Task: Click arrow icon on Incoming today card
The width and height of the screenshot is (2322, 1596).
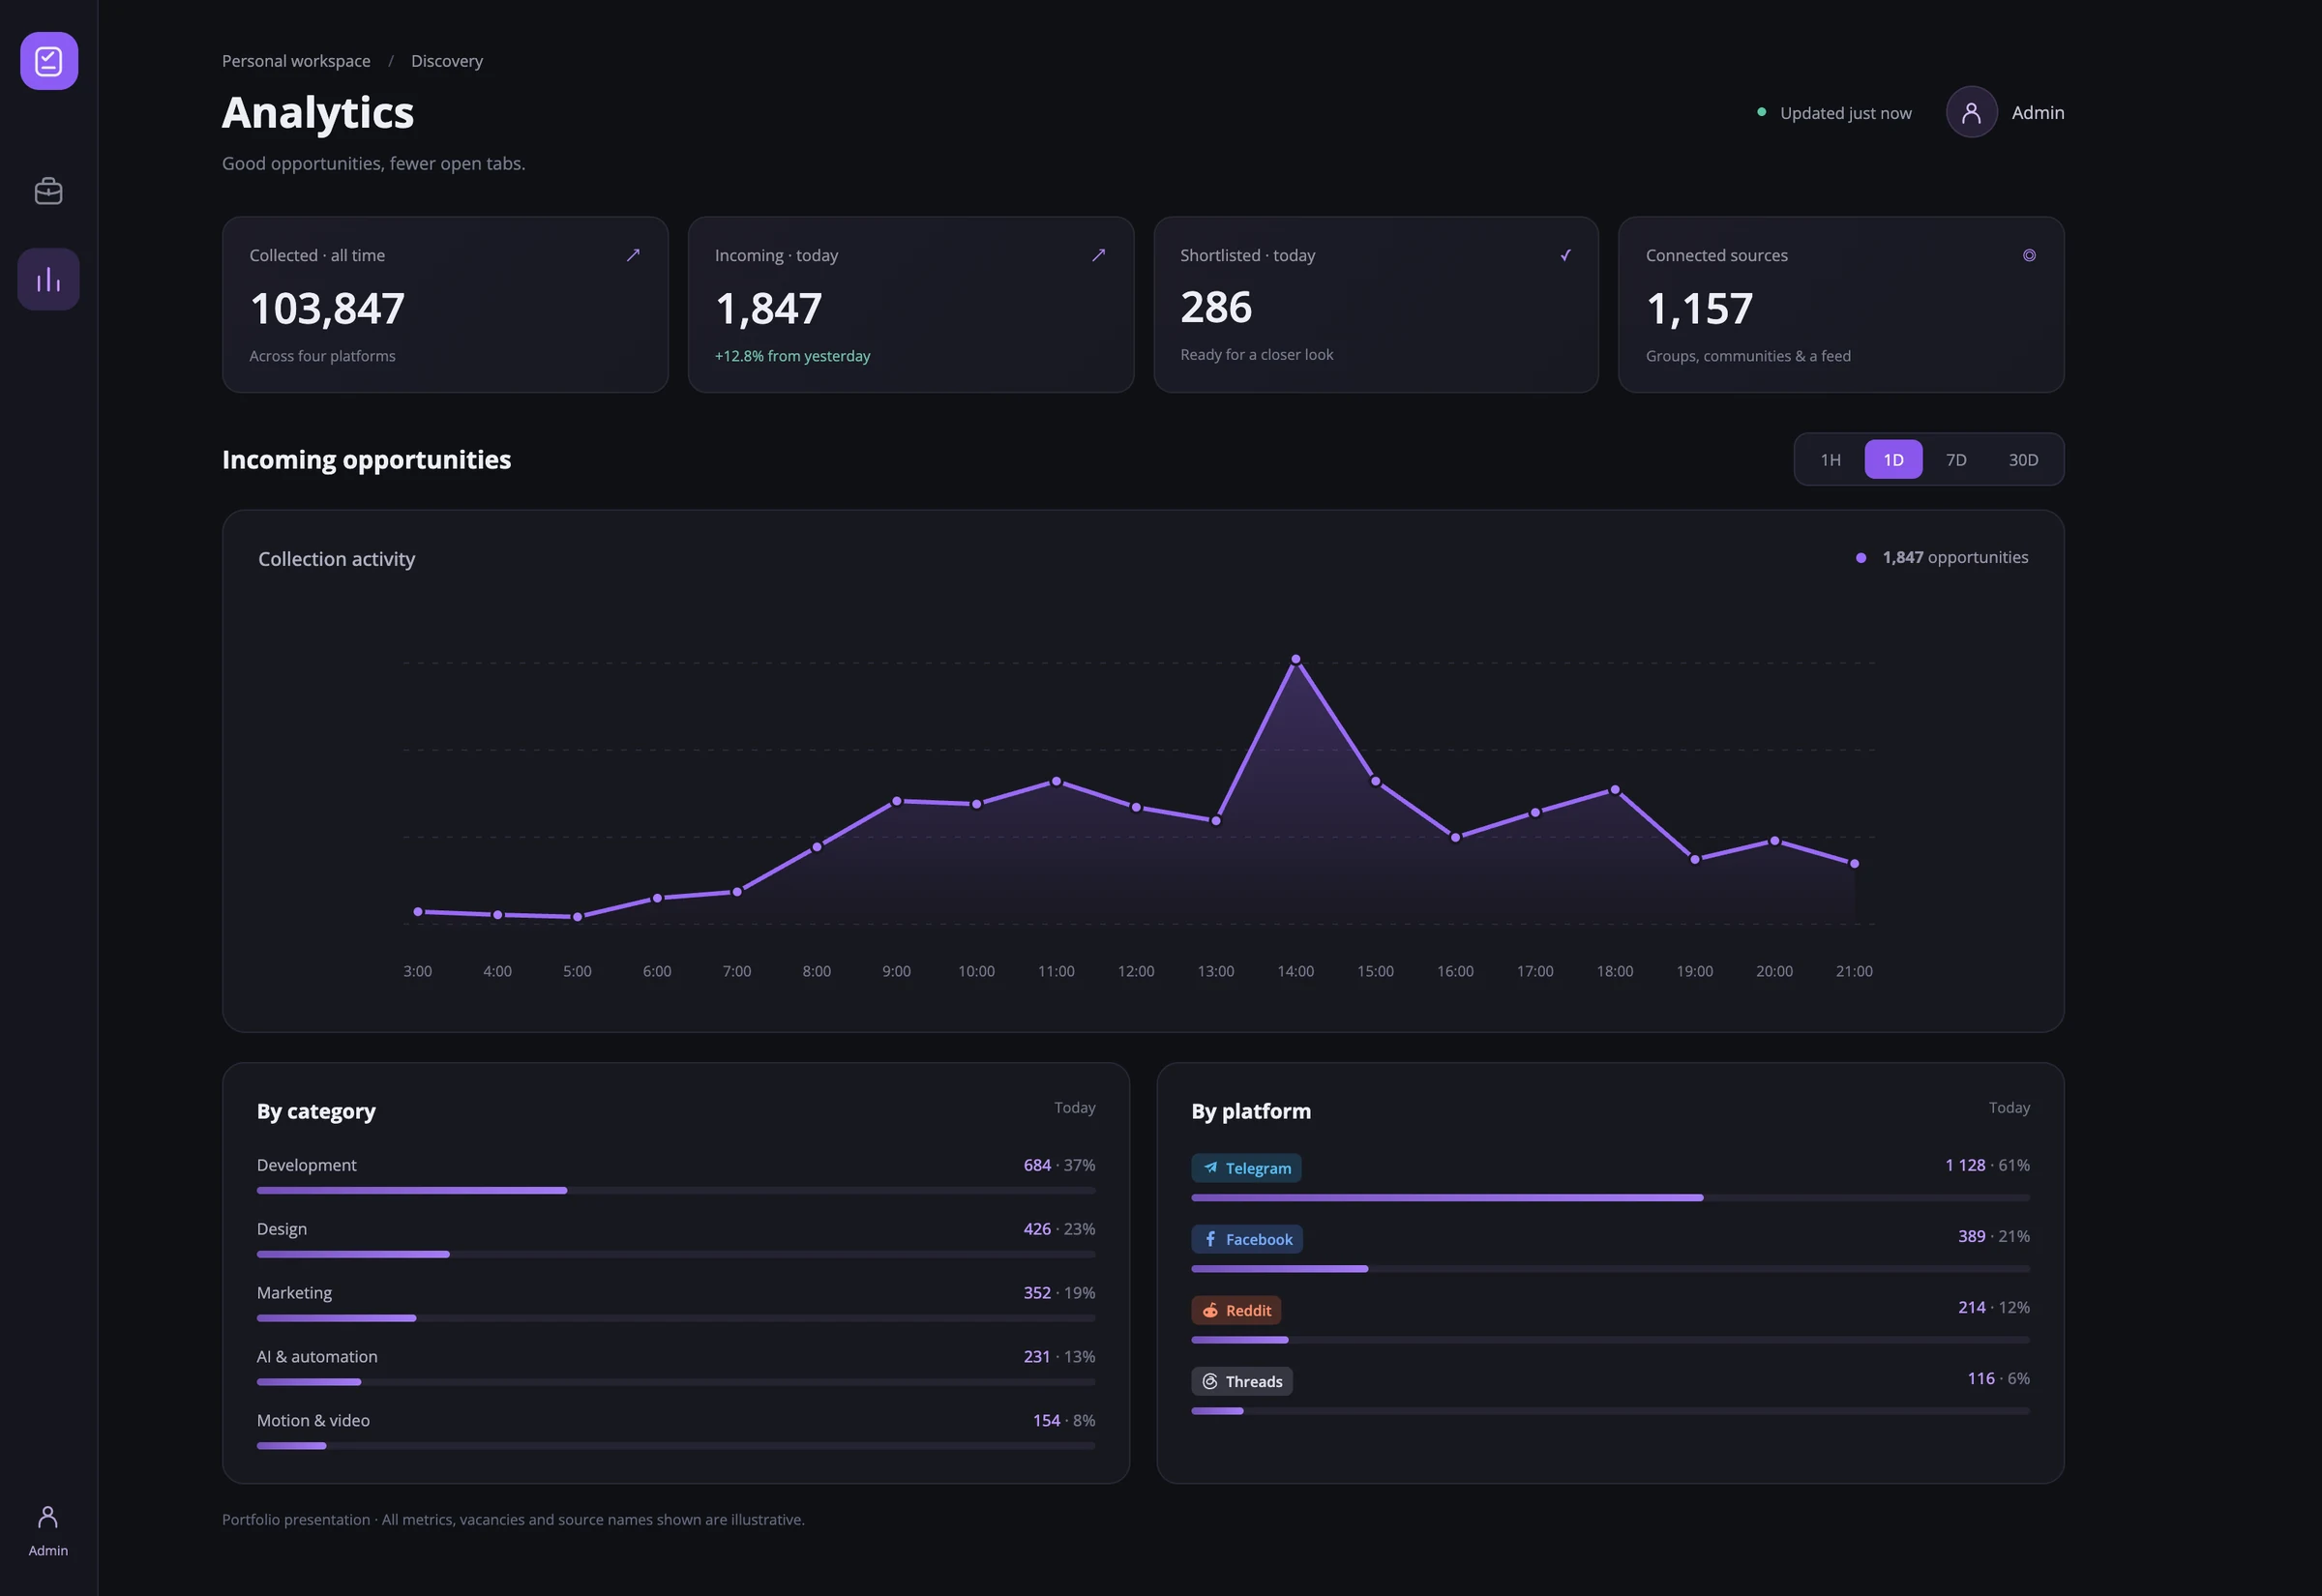Action: point(1098,256)
